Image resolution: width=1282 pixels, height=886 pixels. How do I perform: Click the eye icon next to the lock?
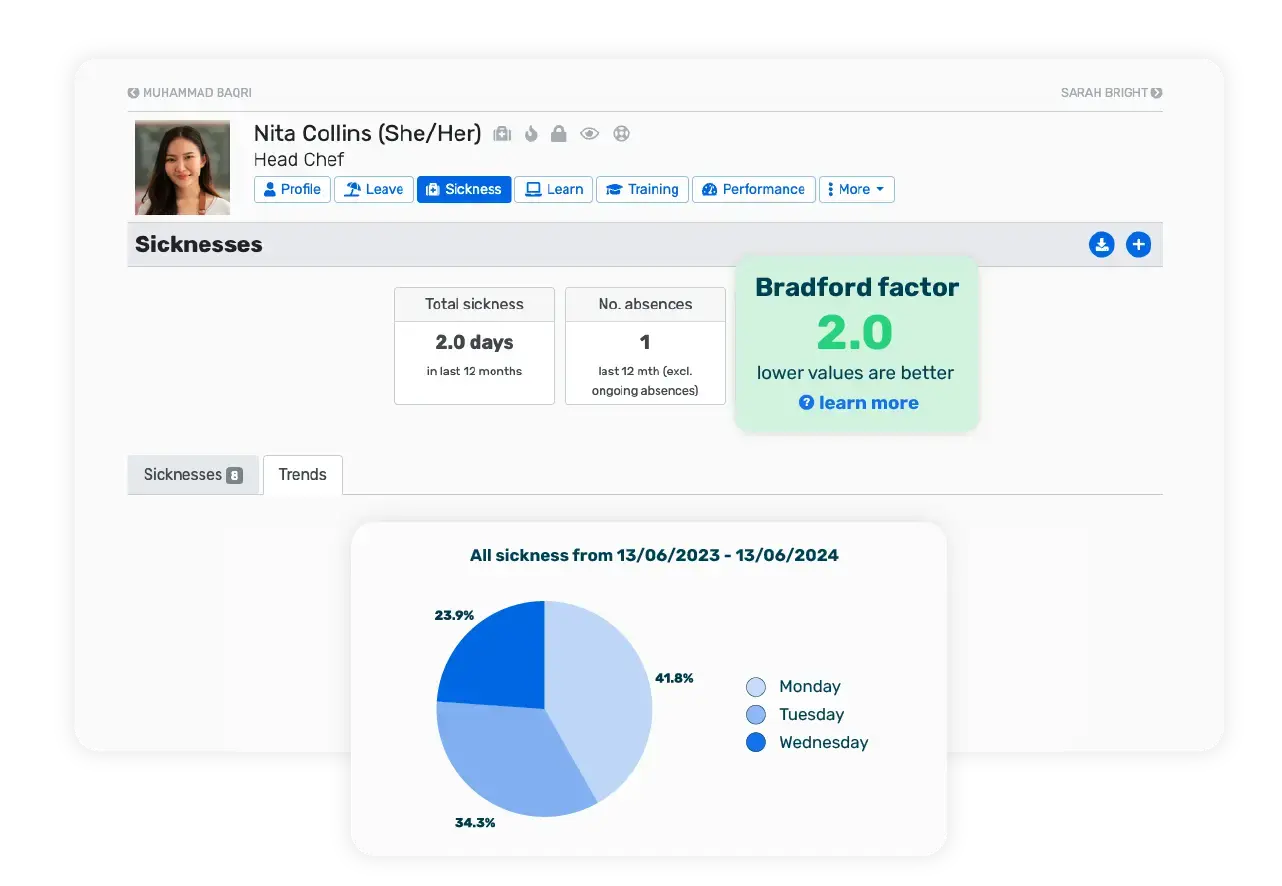point(589,133)
